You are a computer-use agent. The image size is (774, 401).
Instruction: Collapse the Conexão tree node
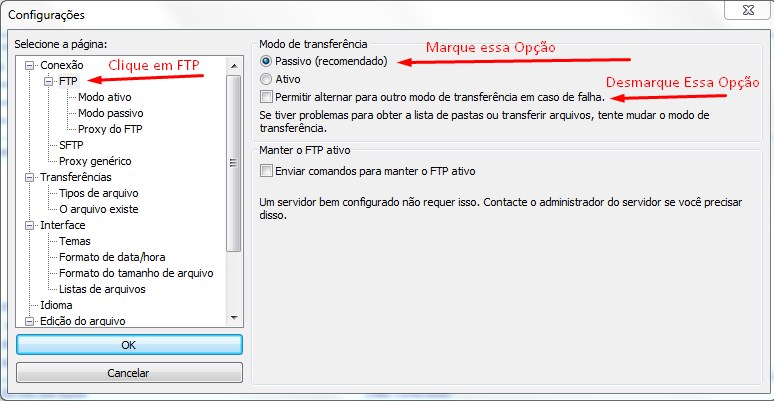(x=30, y=65)
